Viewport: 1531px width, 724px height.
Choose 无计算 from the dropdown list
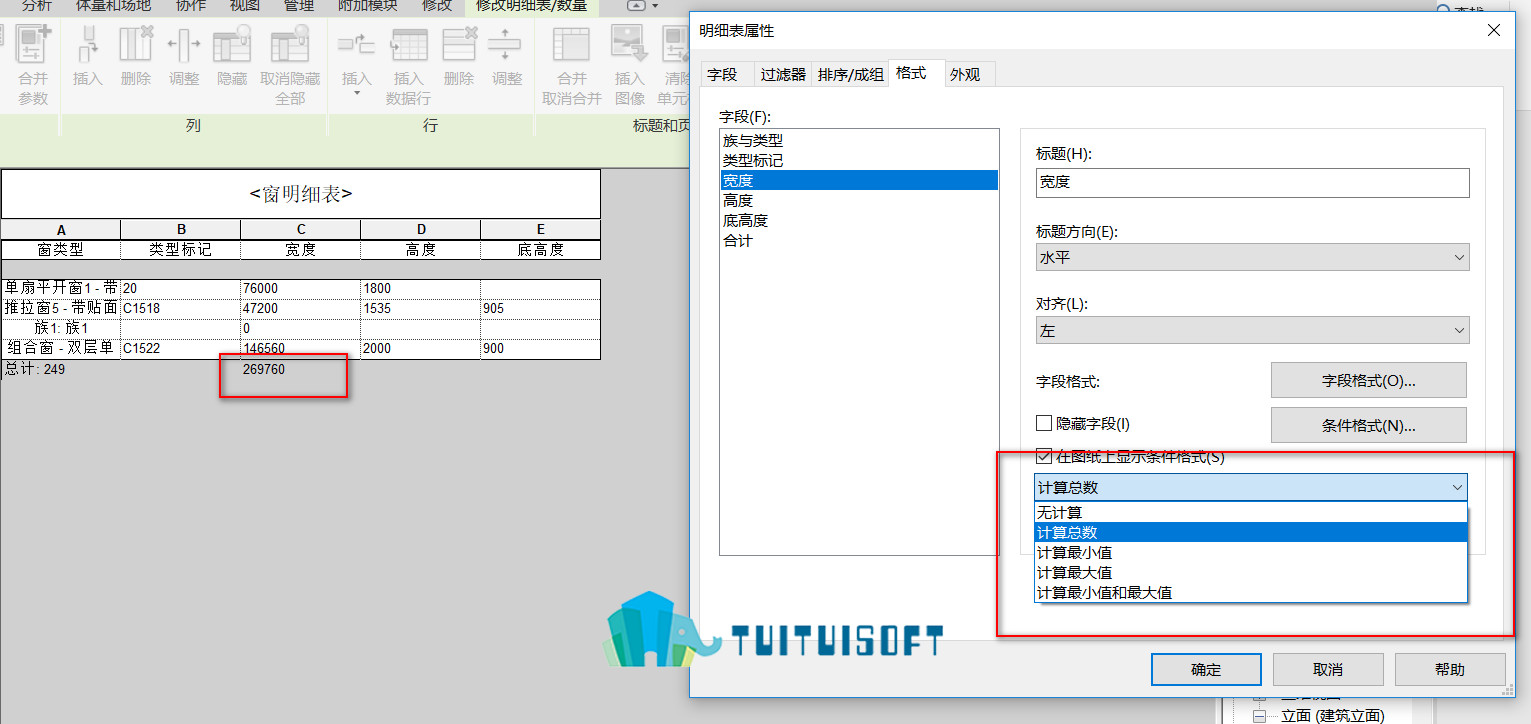coord(1251,513)
